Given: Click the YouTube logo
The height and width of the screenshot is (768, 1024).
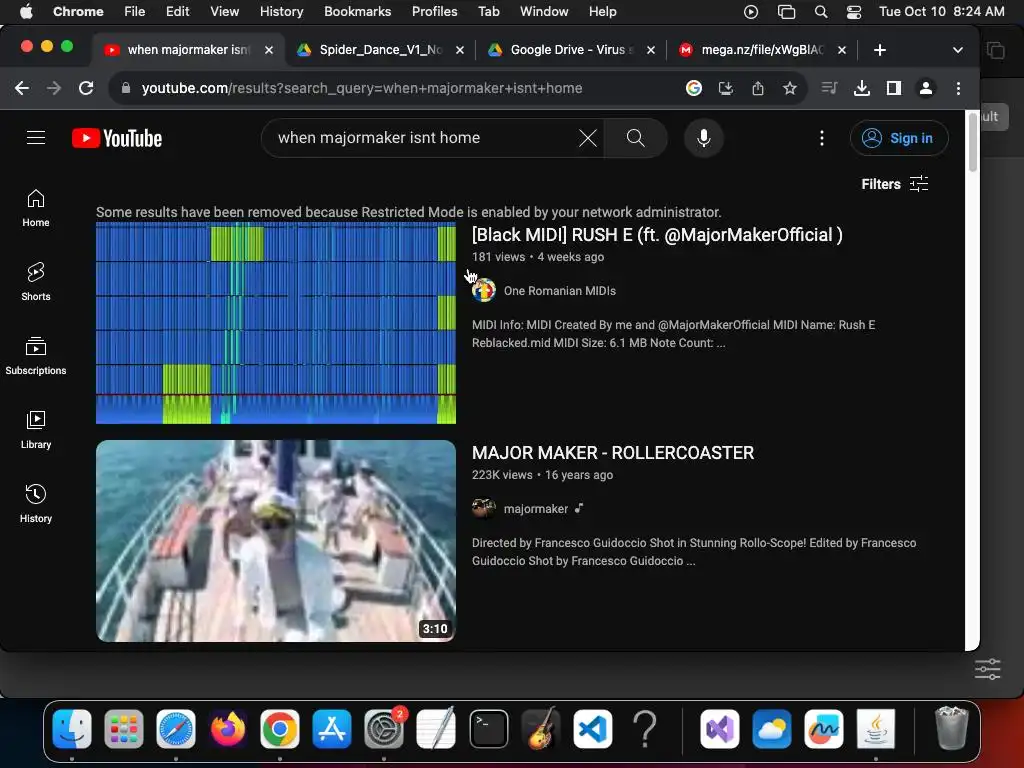Looking at the screenshot, I should click(x=117, y=138).
